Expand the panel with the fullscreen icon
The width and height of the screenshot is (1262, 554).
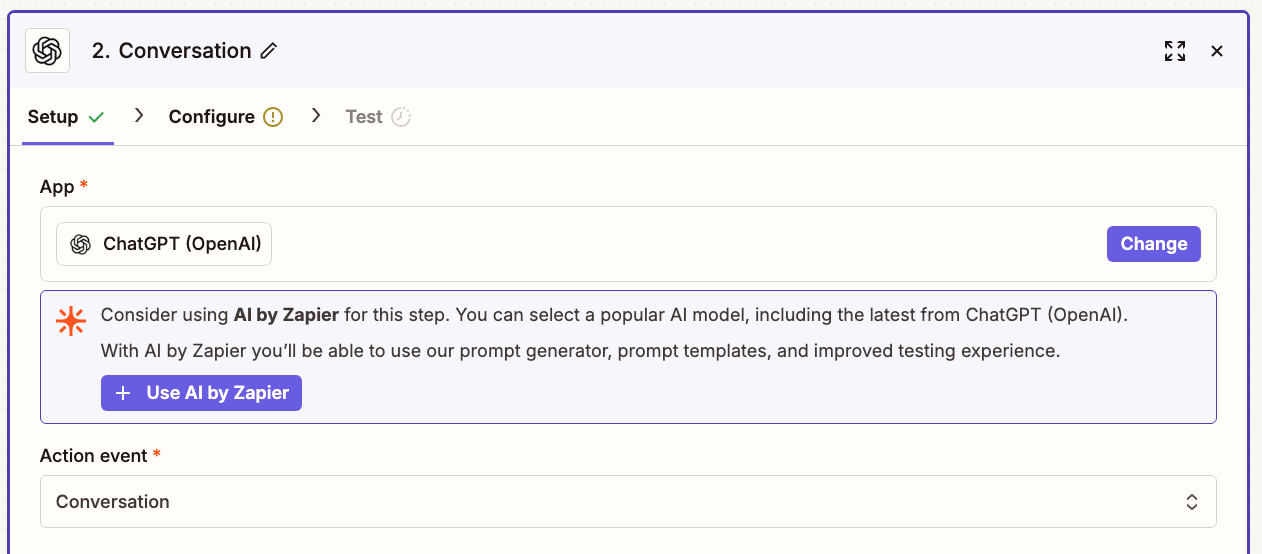(1175, 51)
